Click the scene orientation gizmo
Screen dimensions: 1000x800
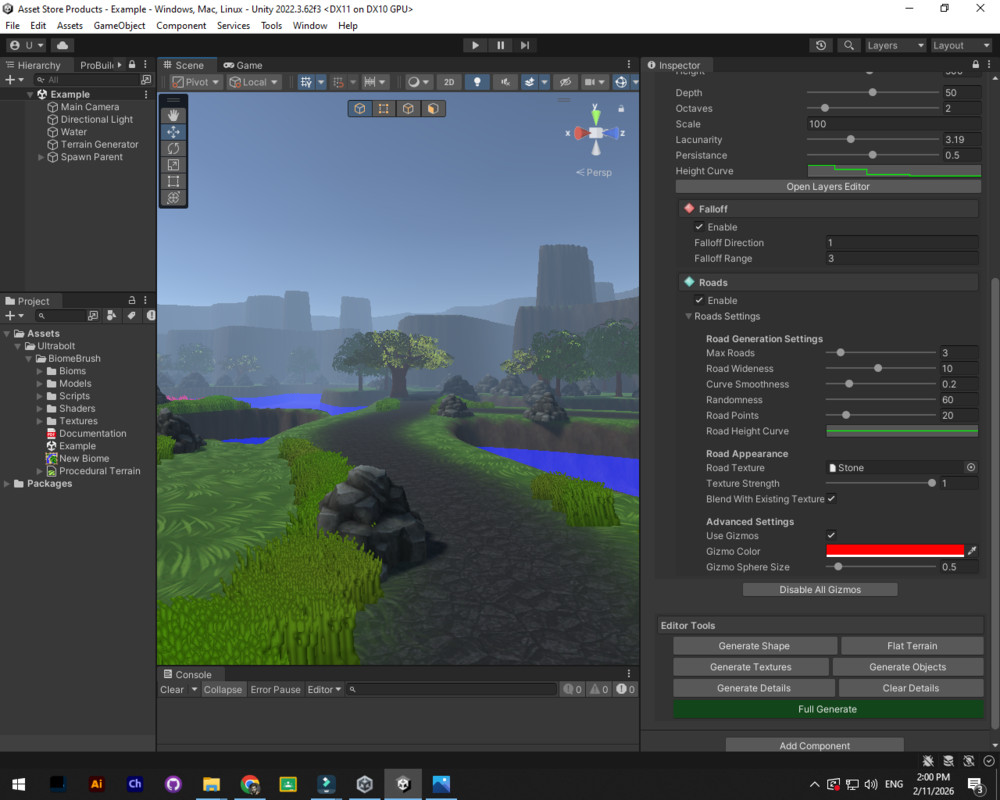point(596,132)
